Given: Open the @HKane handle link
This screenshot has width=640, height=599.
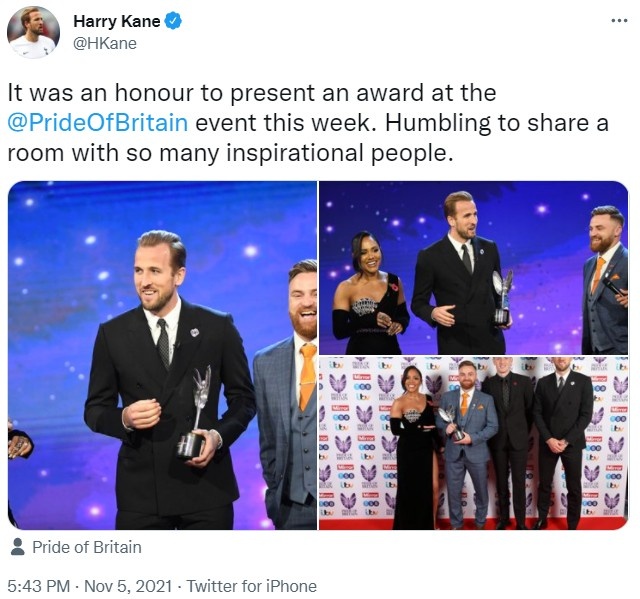Looking at the screenshot, I should point(105,43).
